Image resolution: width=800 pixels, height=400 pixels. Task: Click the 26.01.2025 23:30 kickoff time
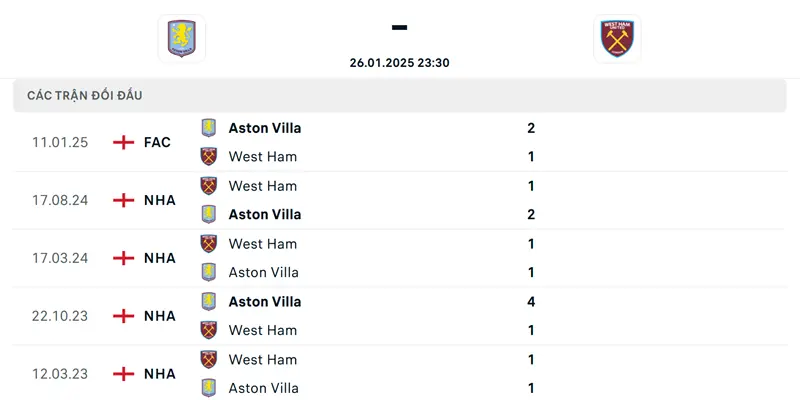click(x=399, y=62)
